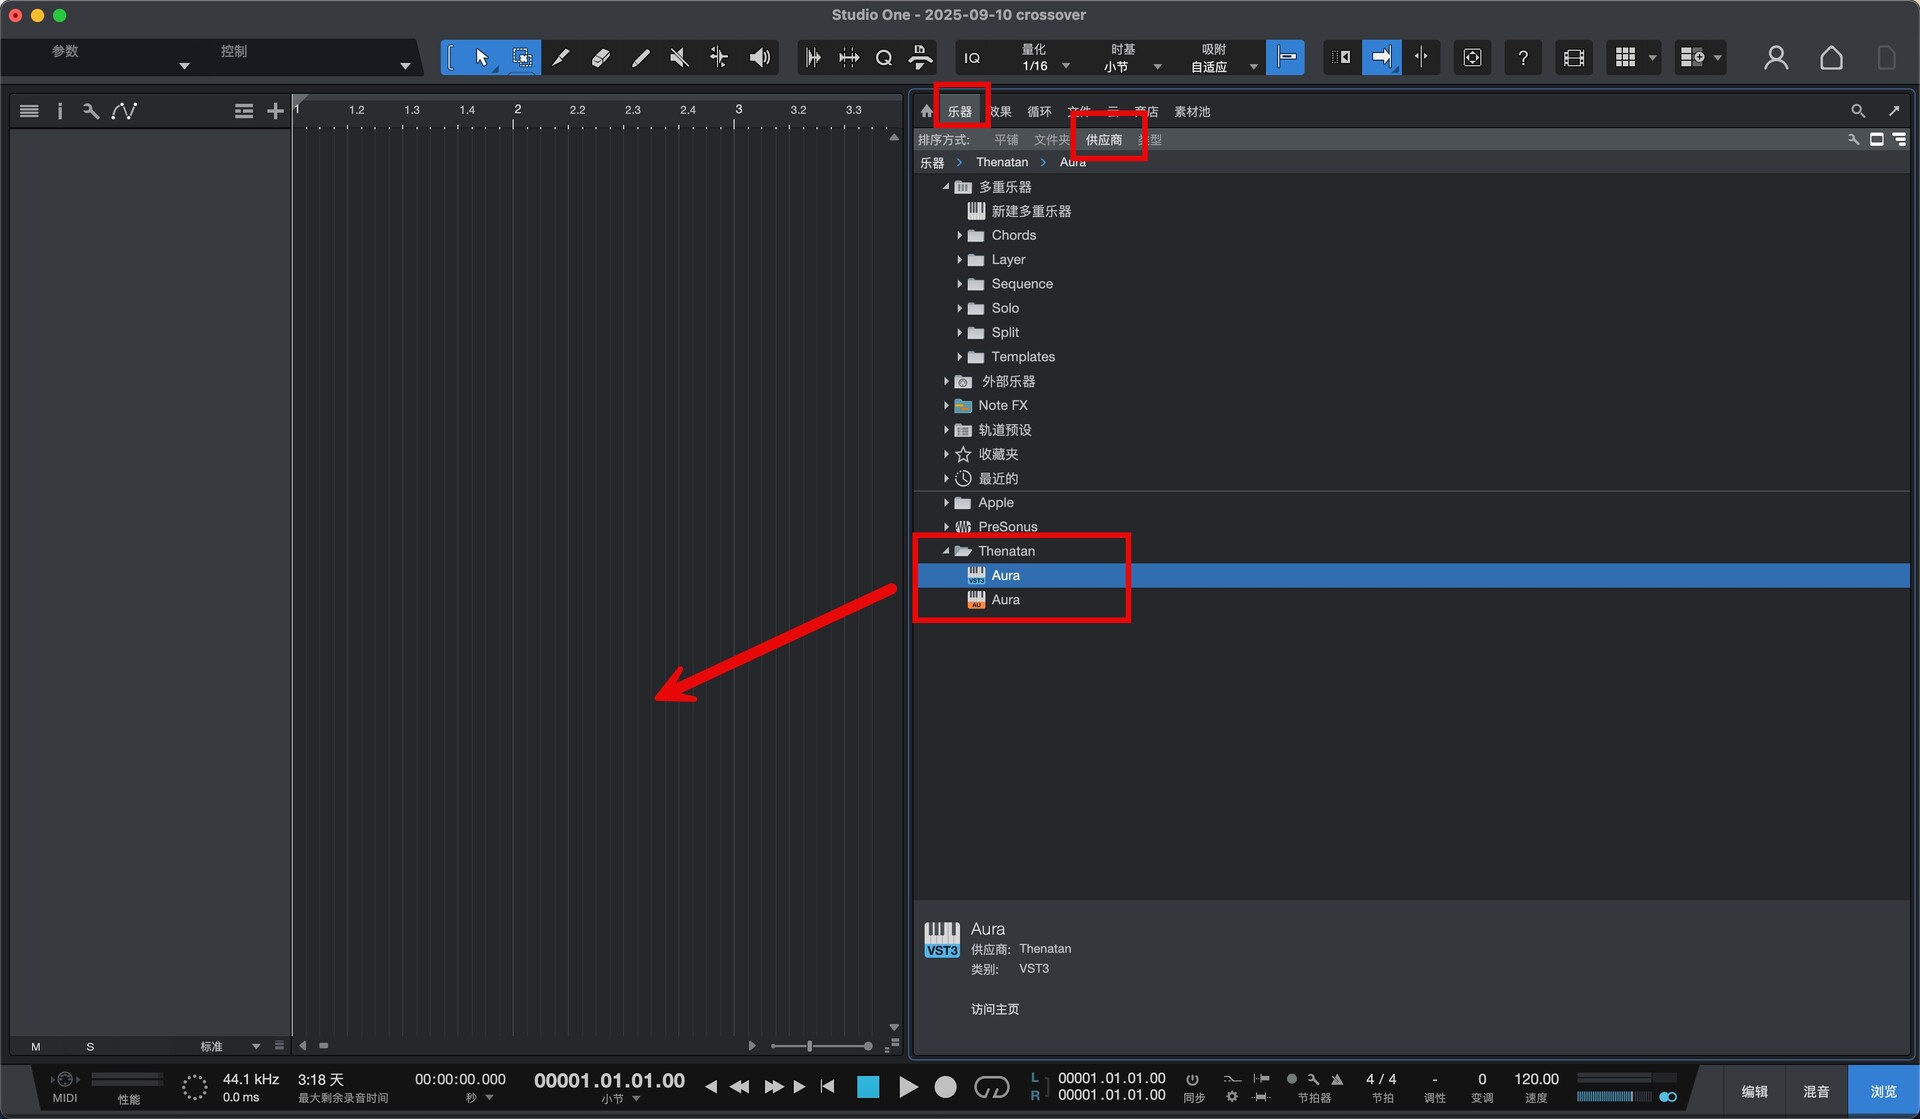Open the 参数 dropdown arrow
Viewport: 1920px width, 1119px height.
point(184,66)
